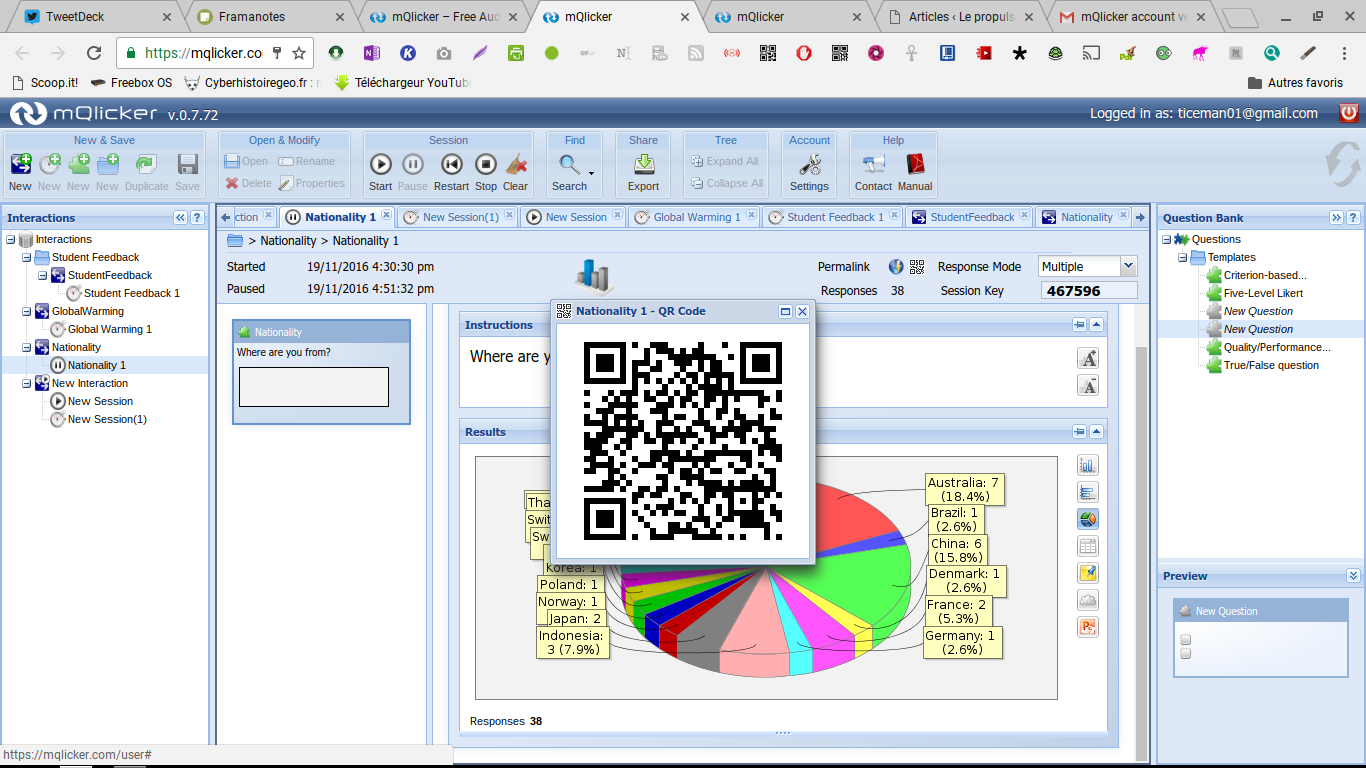Select Student Feedback 1 session in the tree
The image size is (1366, 768).
pos(132,293)
